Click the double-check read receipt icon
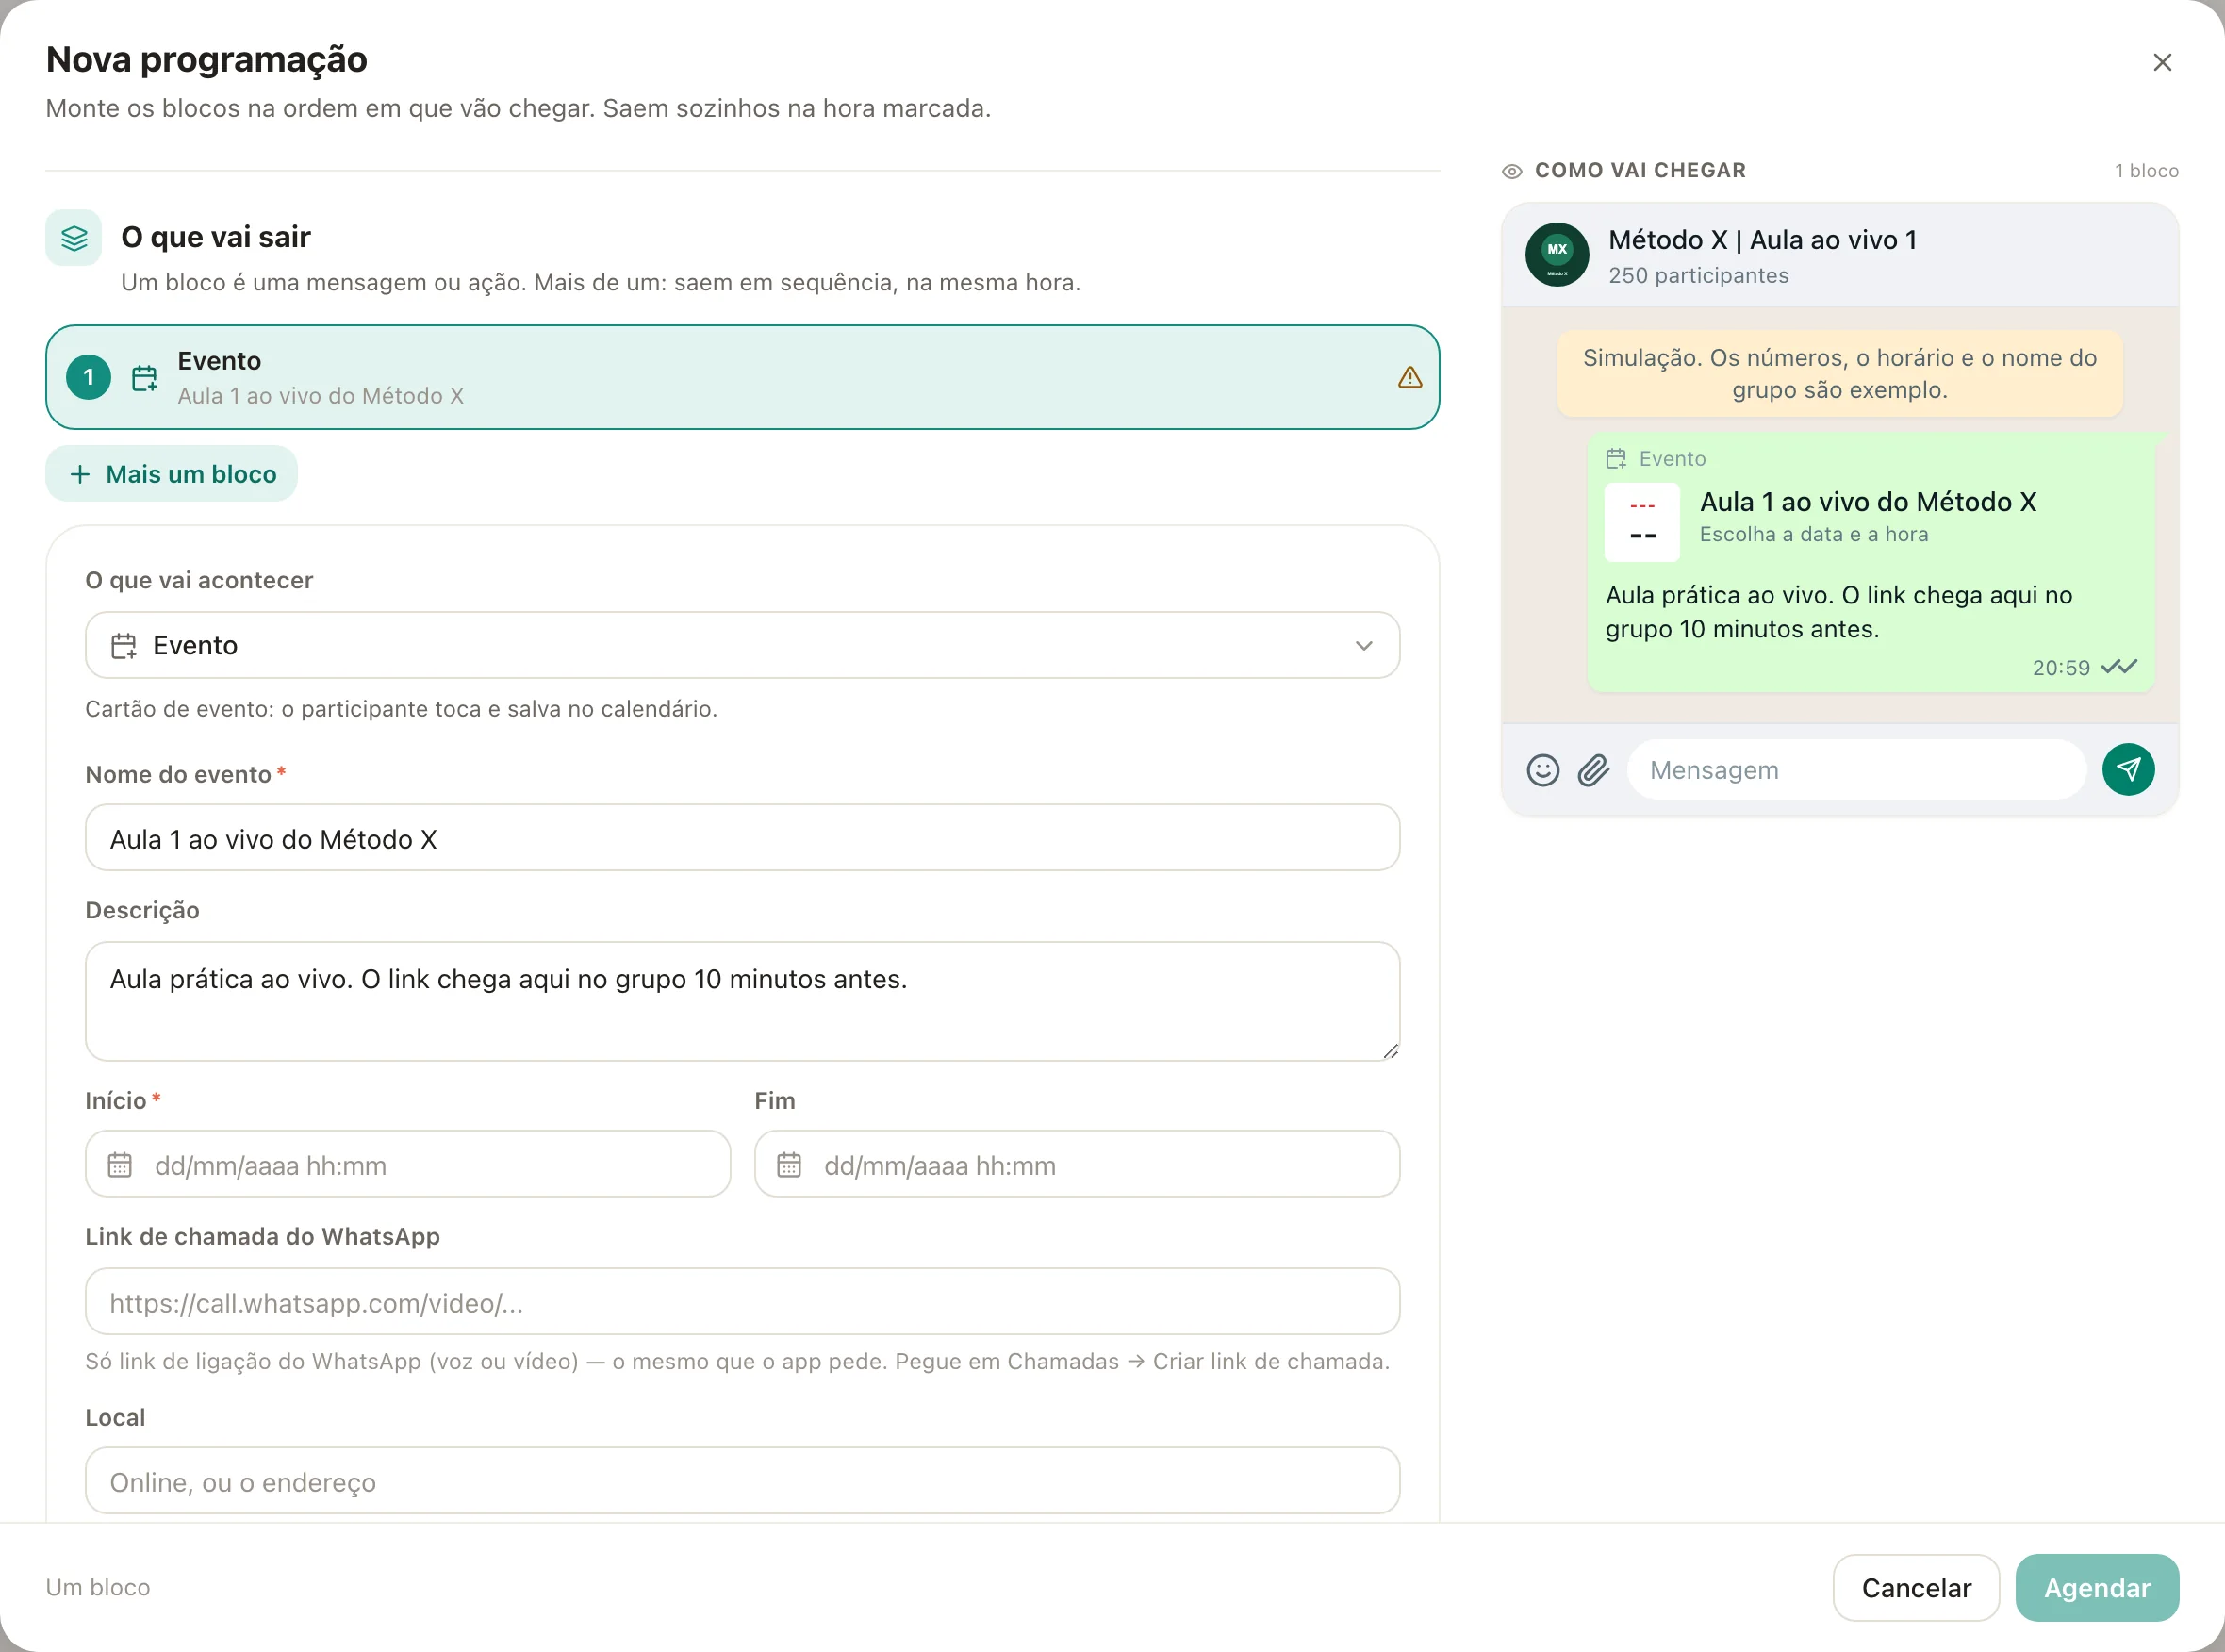Screen dimensions: 2225x1652 pyautogui.click(x=2119, y=667)
